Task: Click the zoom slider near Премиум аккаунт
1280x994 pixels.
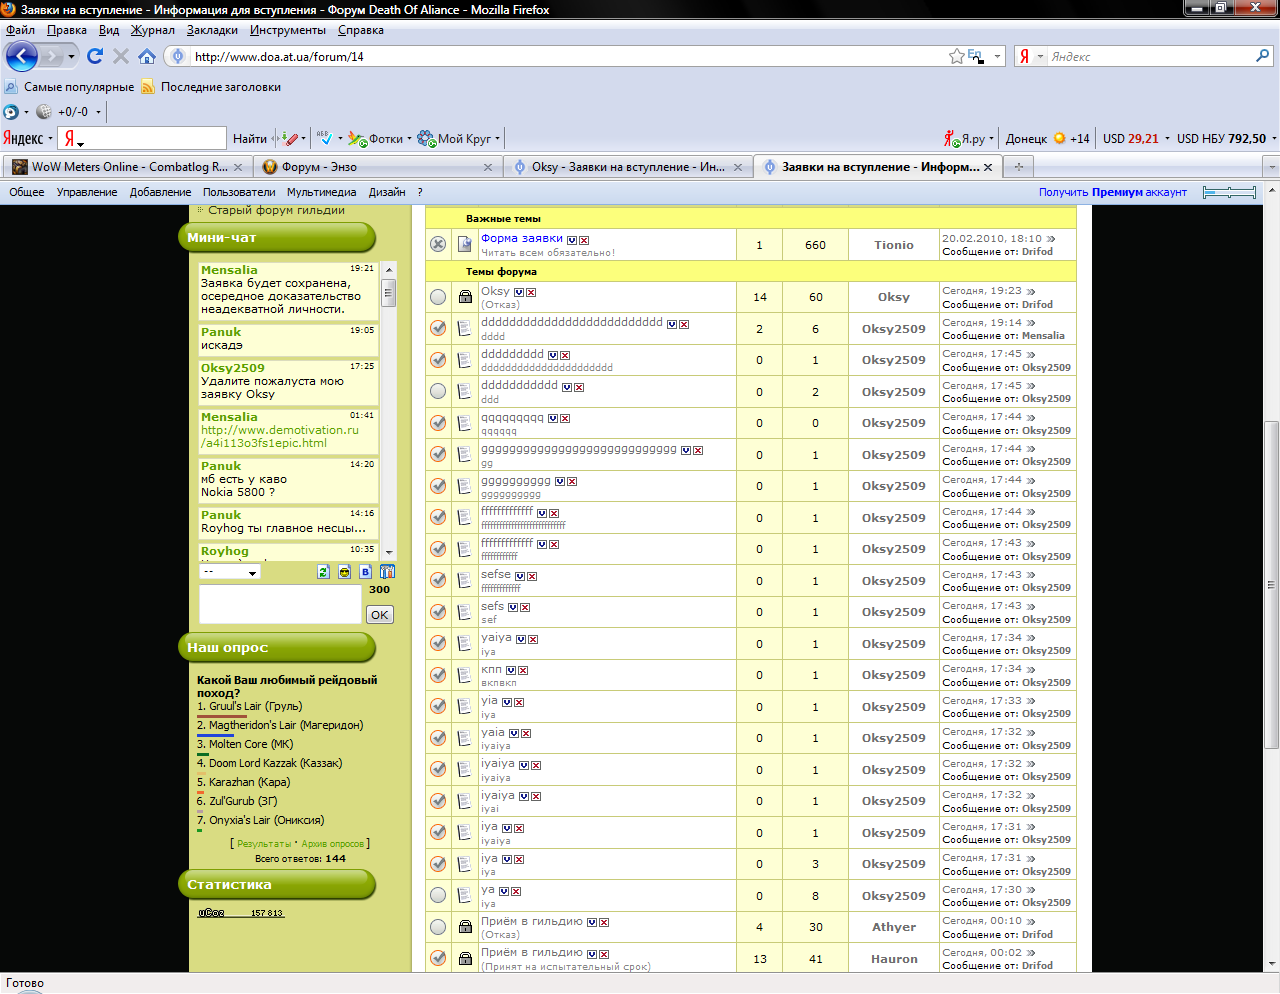Action: click(x=1229, y=192)
